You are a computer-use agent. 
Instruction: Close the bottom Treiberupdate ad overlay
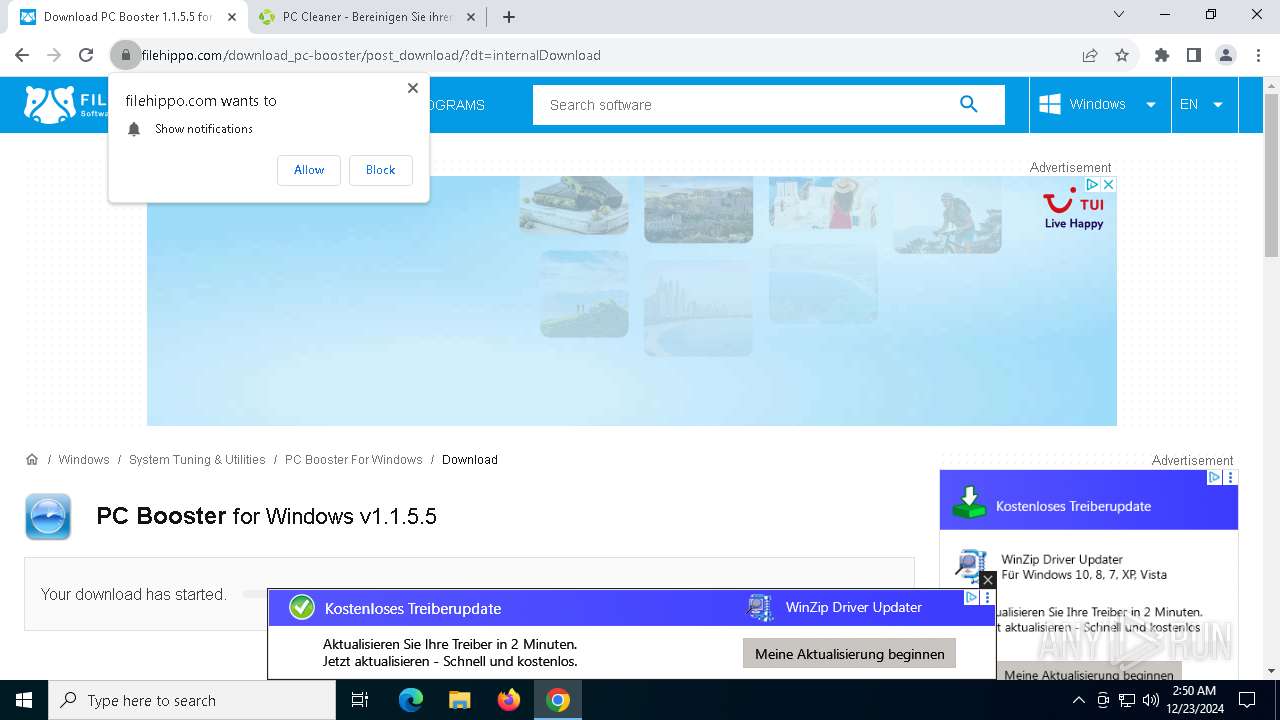pyautogui.click(x=987, y=580)
